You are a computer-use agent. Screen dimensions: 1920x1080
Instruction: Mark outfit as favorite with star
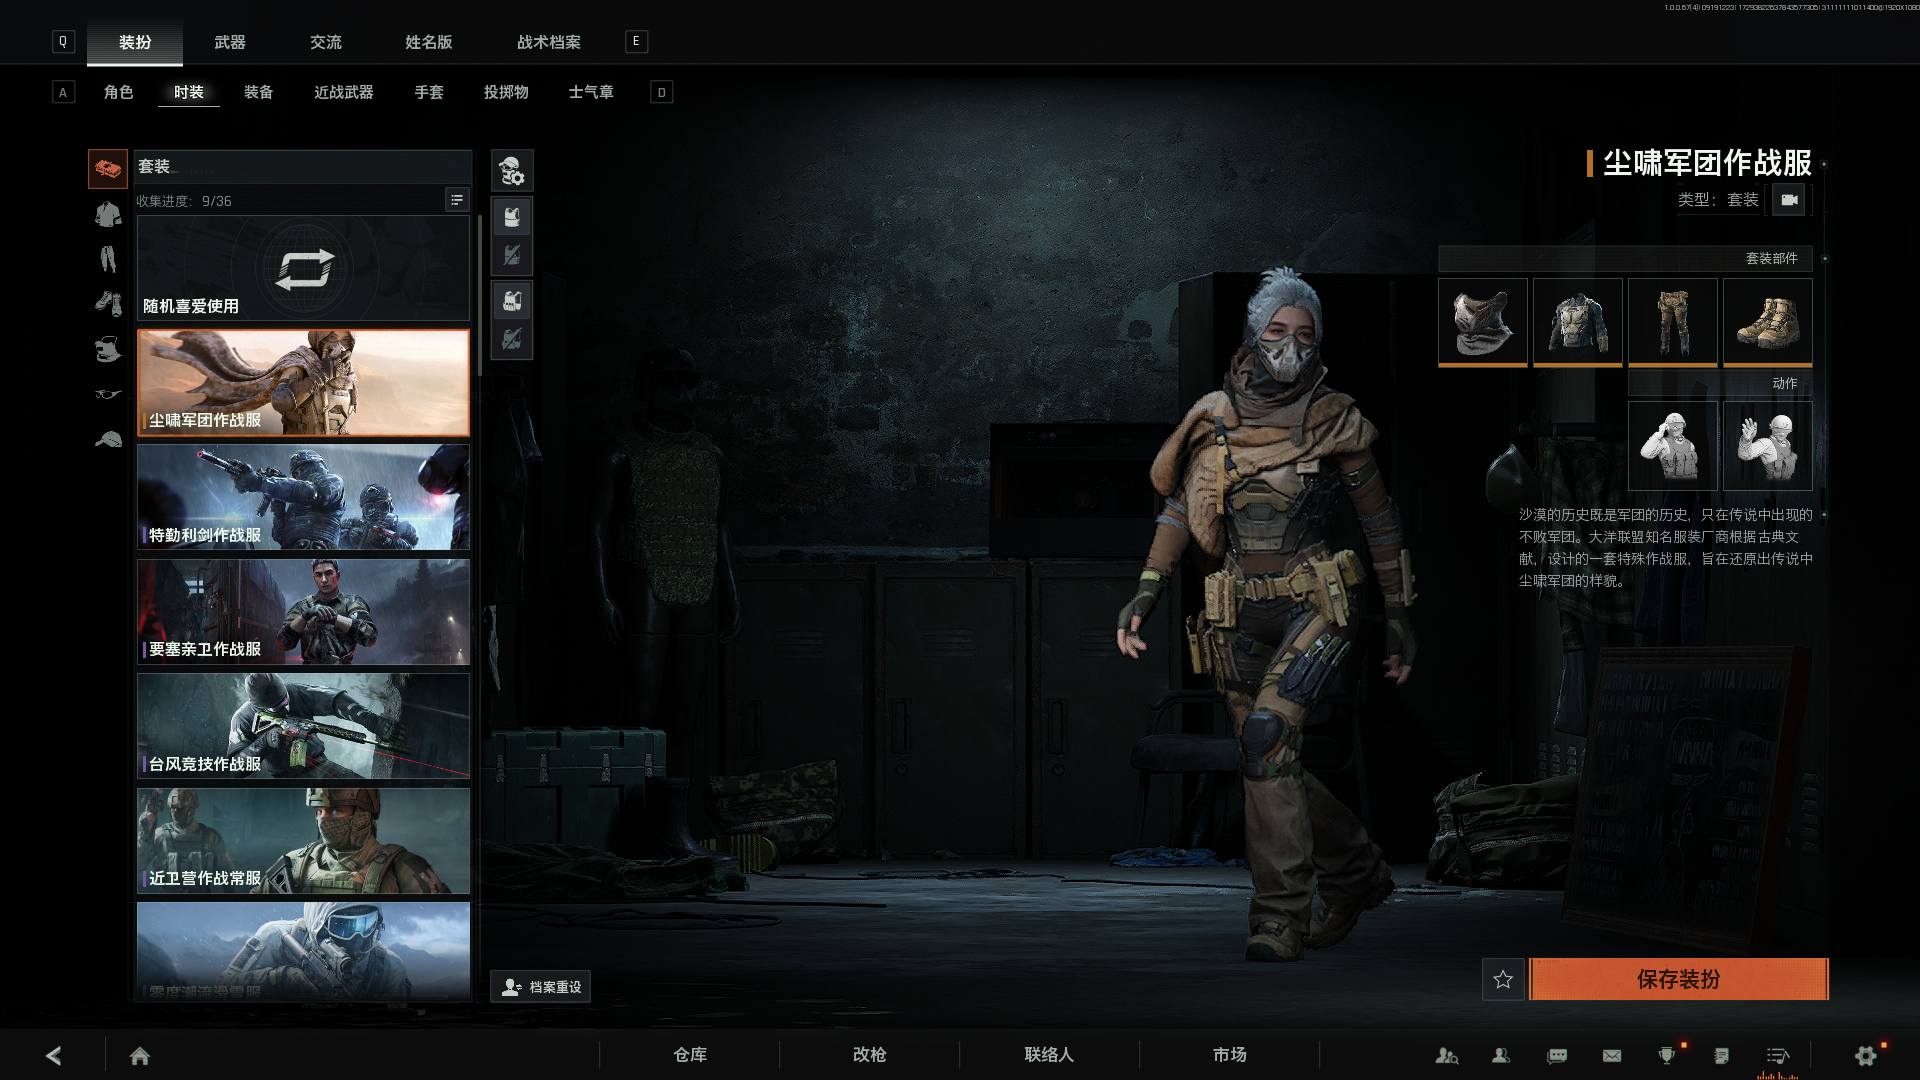[1503, 980]
